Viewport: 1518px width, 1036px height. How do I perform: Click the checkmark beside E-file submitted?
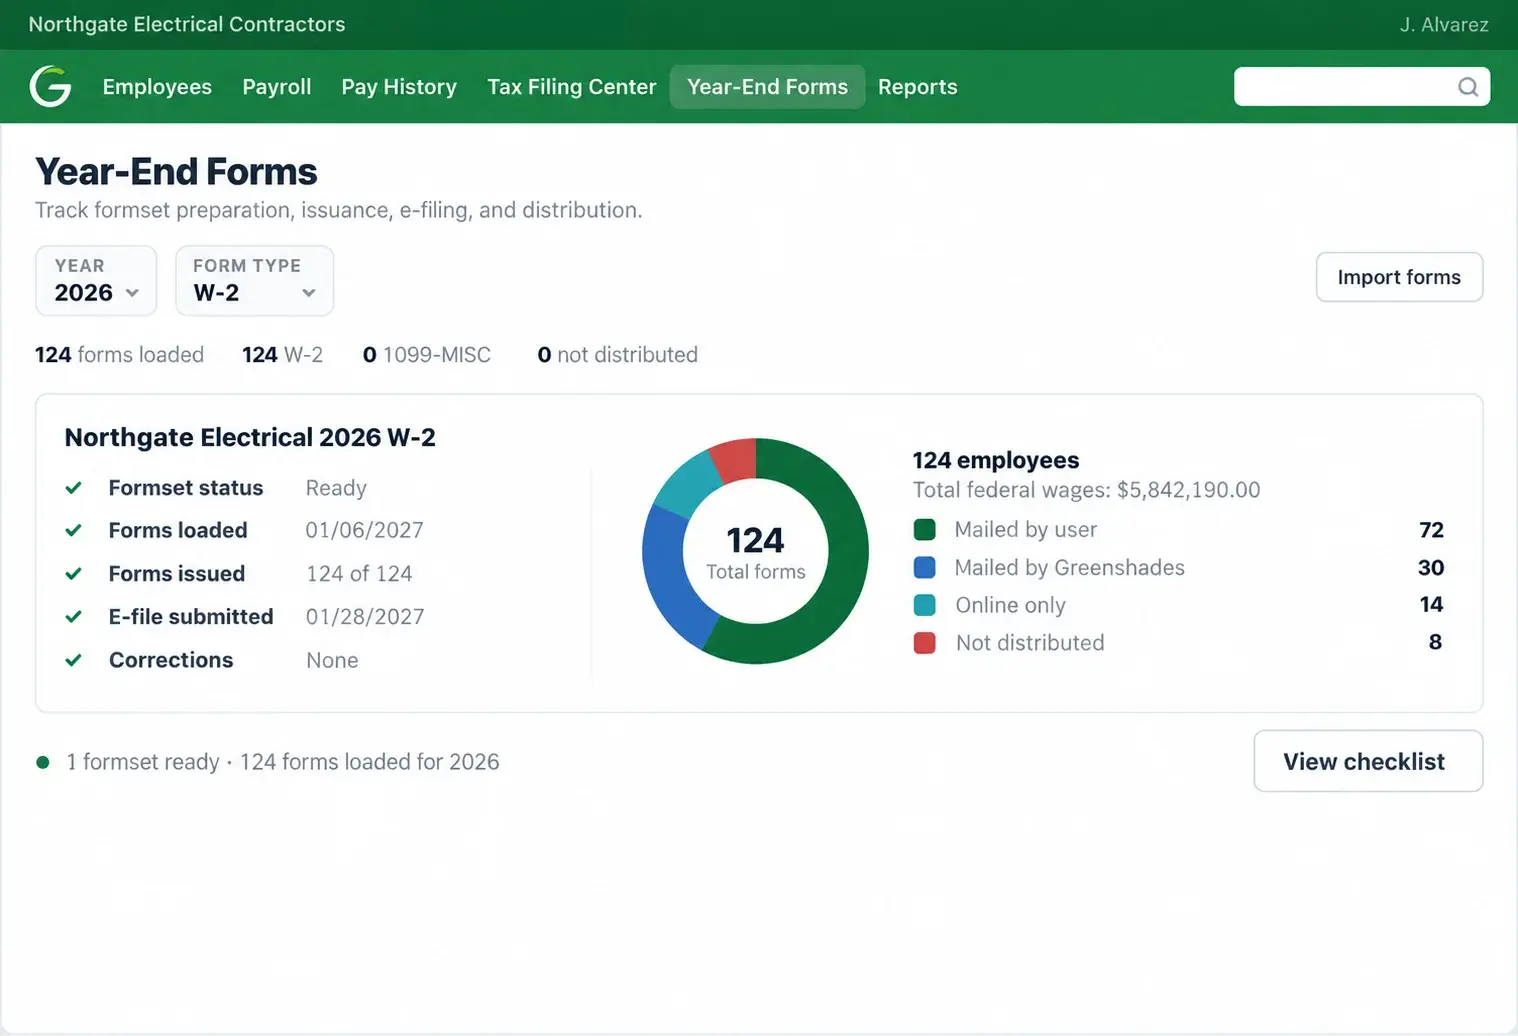pos(73,617)
